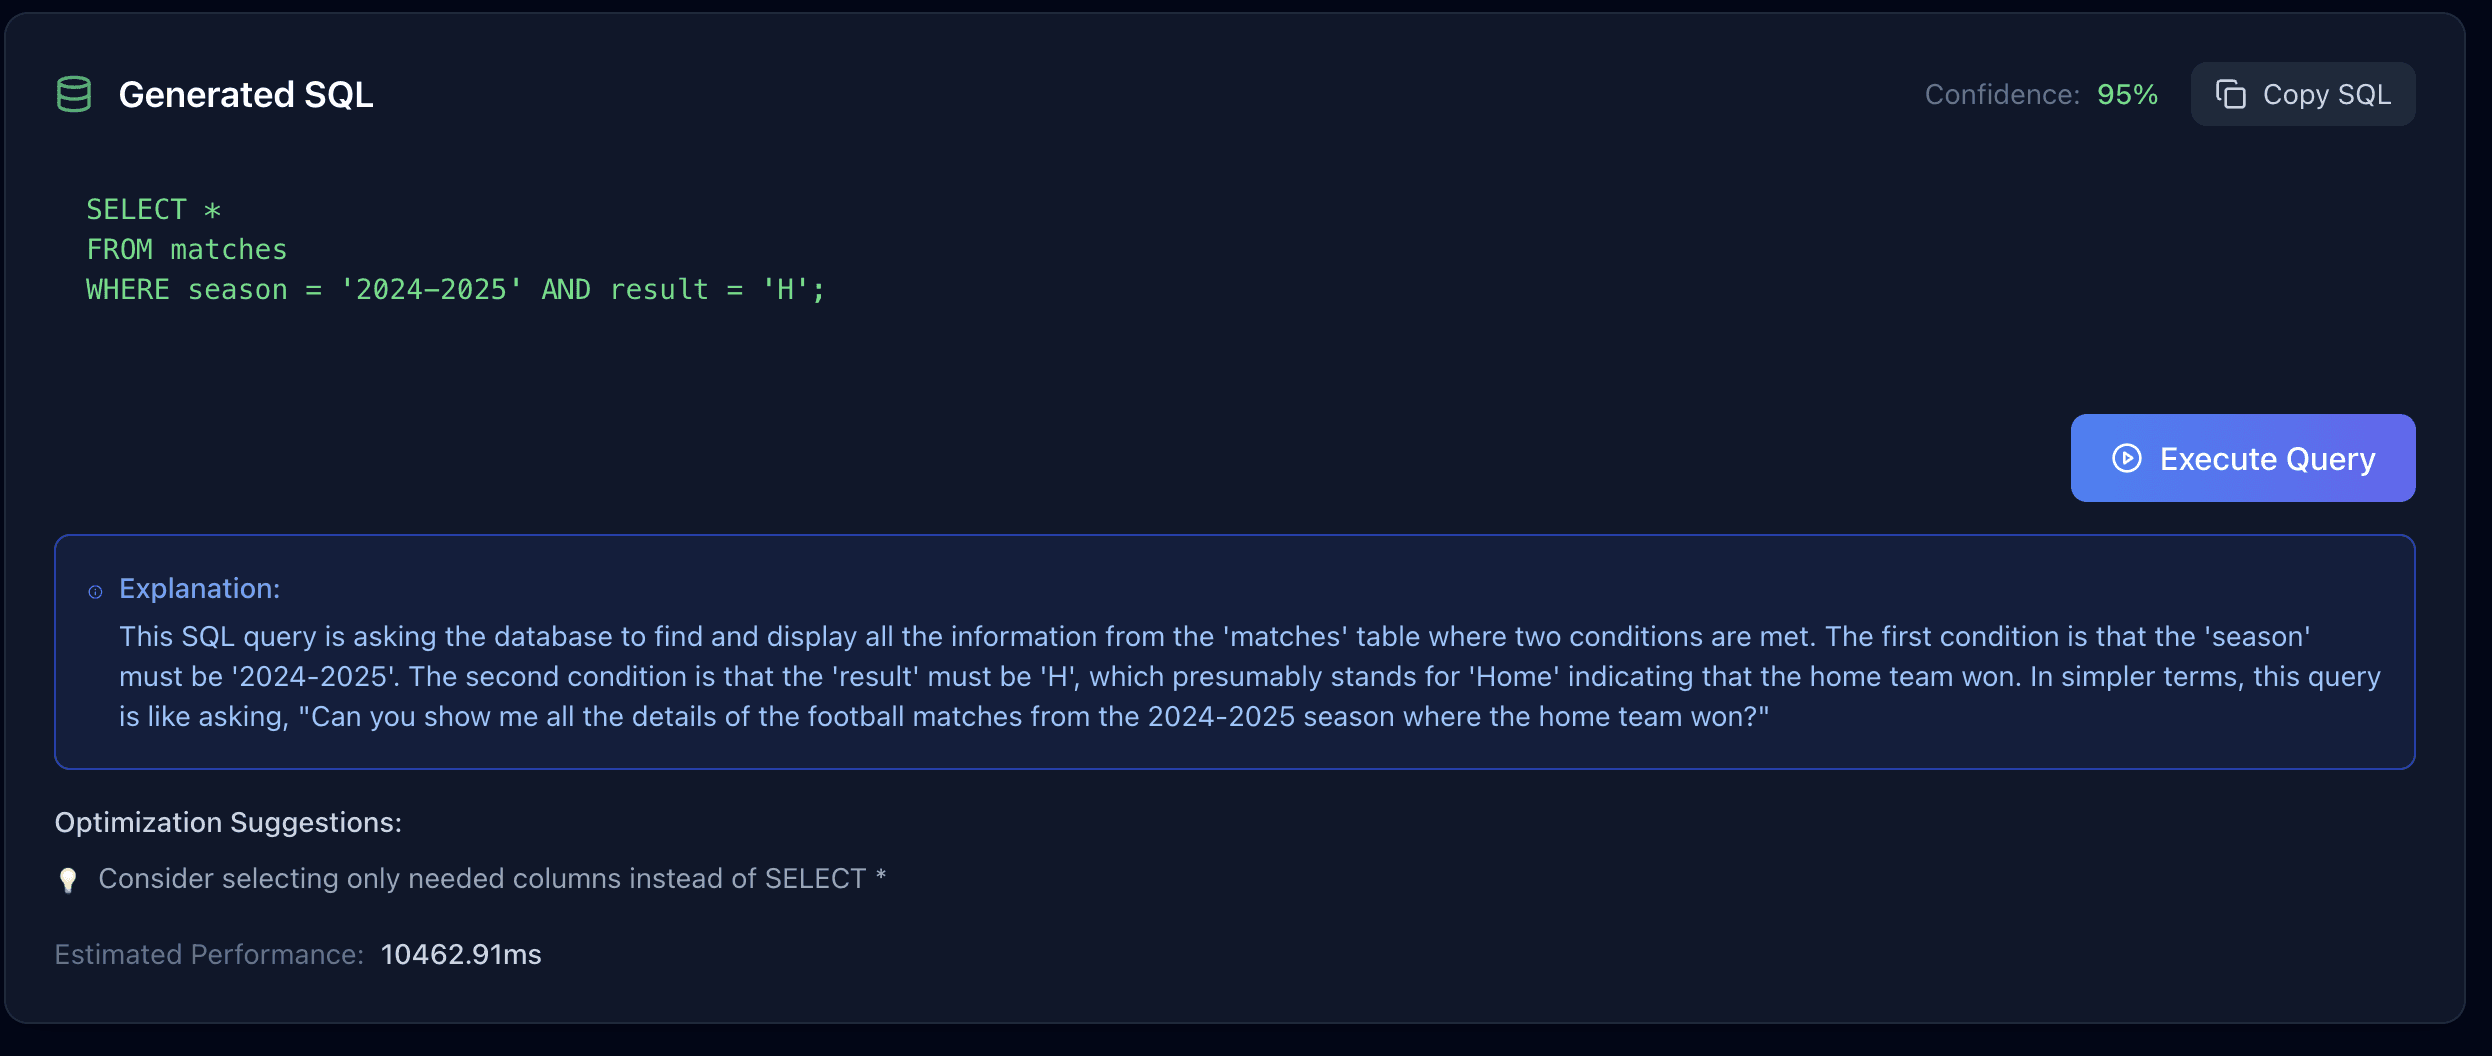The width and height of the screenshot is (2492, 1056).
Task: Click the lightbulb icon under Optimization Suggestions
Action: (67, 879)
